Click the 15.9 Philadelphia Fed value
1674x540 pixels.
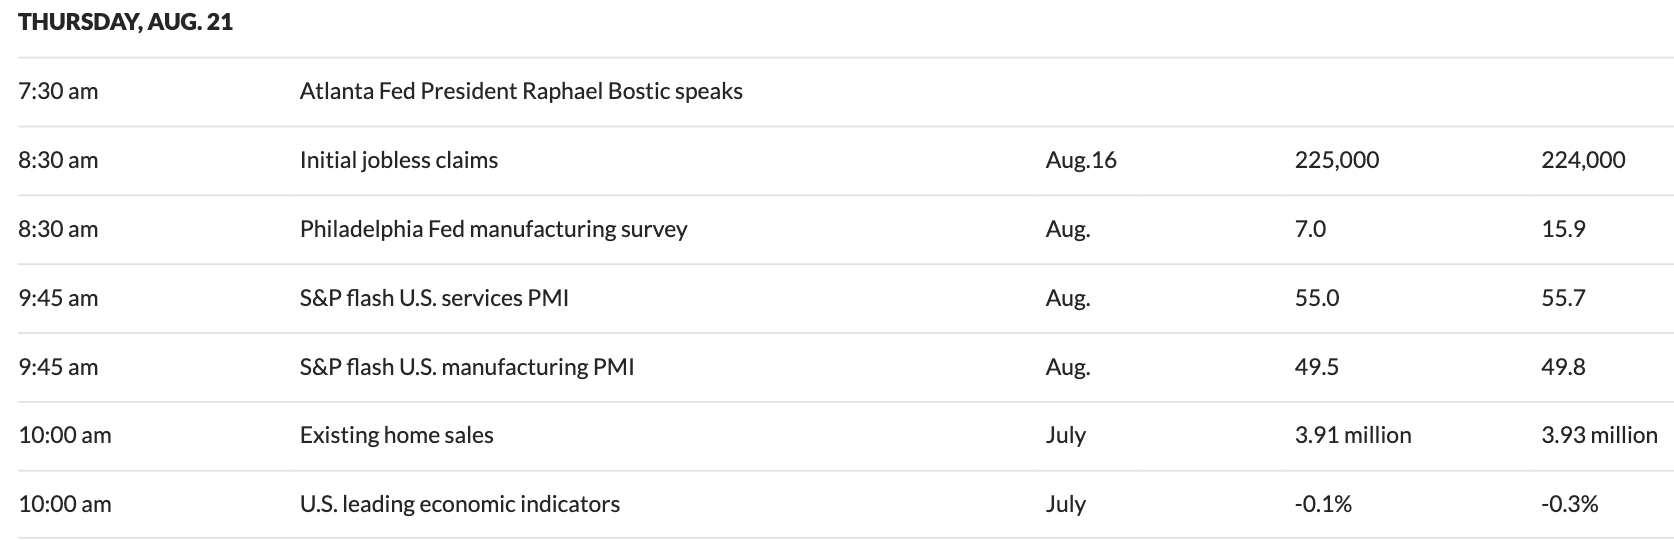[x=1563, y=229]
